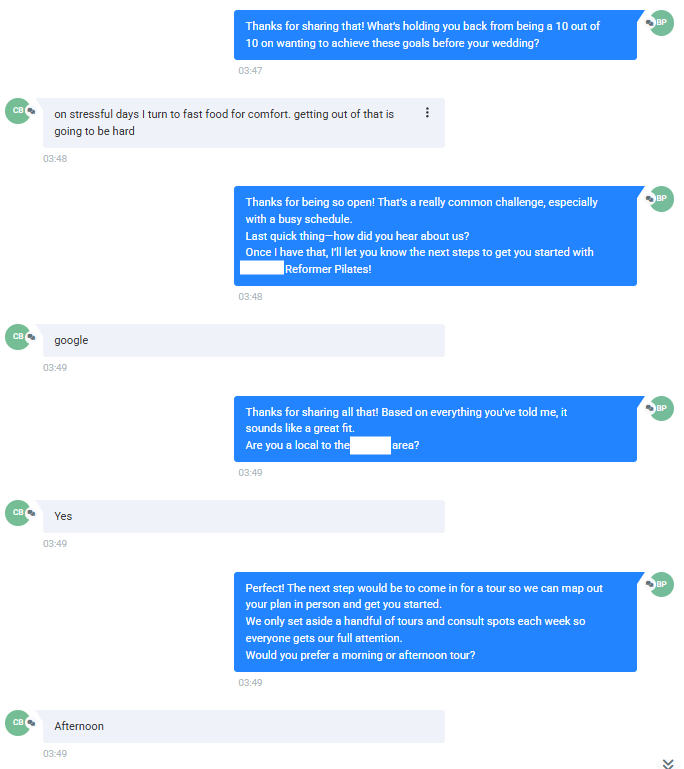Jump to latest messages via double-chevron arrow

[x=668, y=763]
